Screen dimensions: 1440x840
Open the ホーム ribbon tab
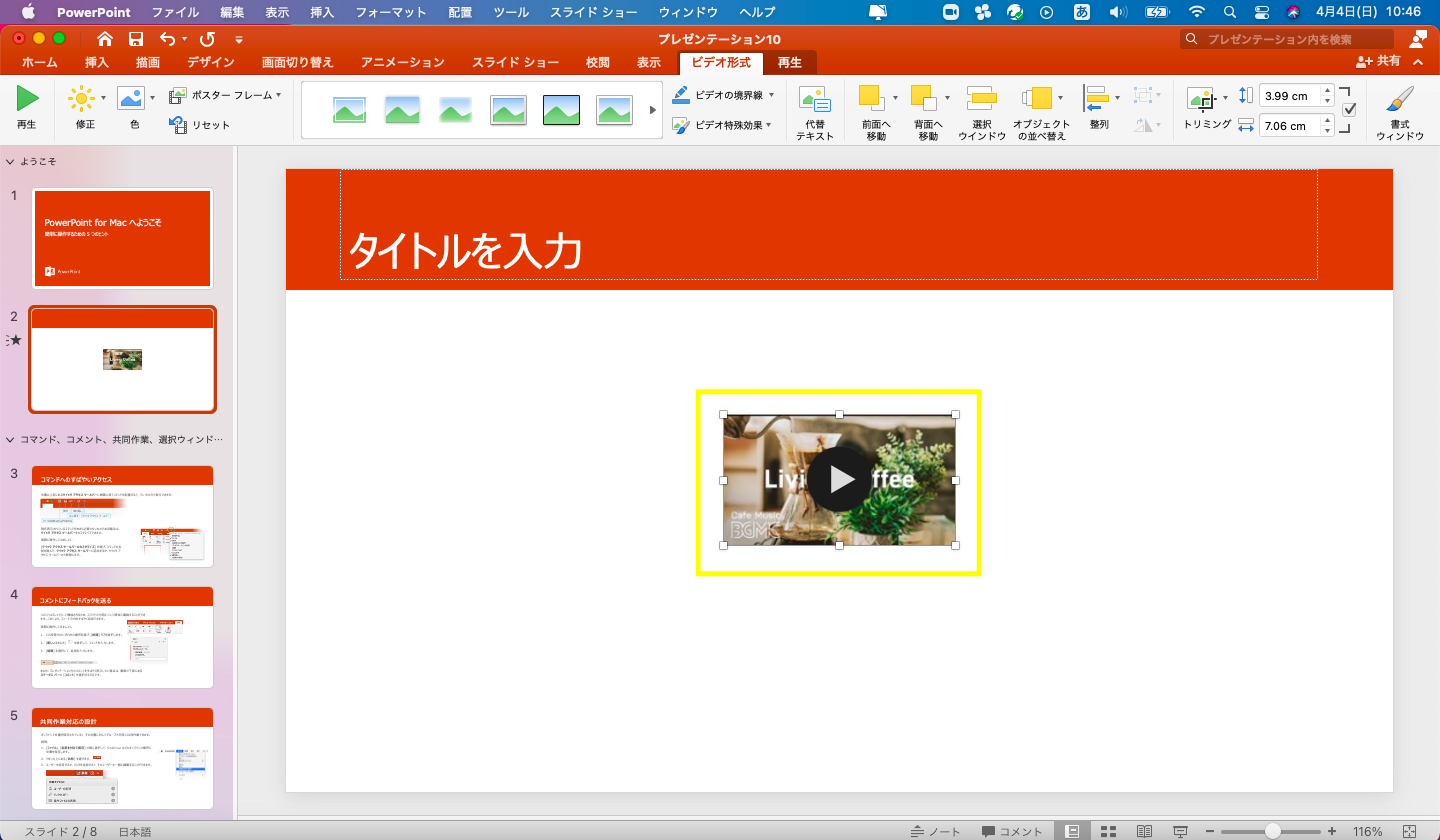pyautogui.click(x=39, y=62)
